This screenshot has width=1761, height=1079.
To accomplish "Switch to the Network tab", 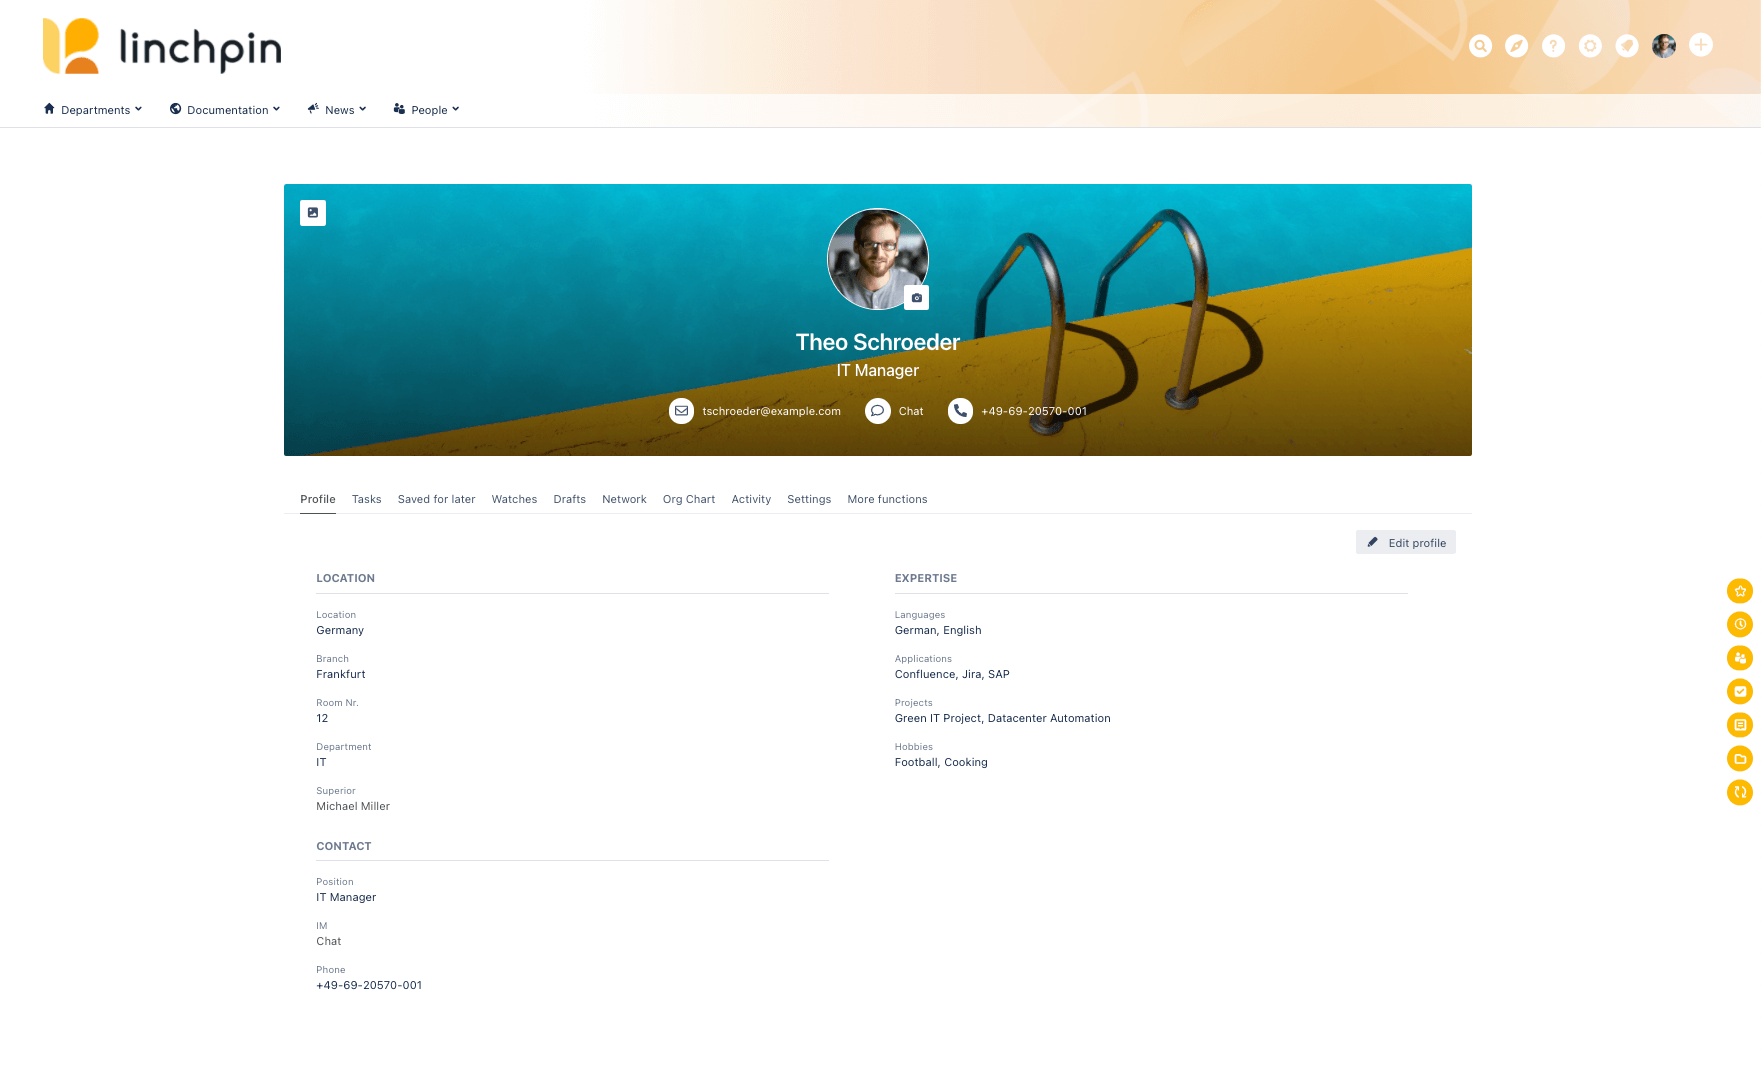I will [x=624, y=499].
